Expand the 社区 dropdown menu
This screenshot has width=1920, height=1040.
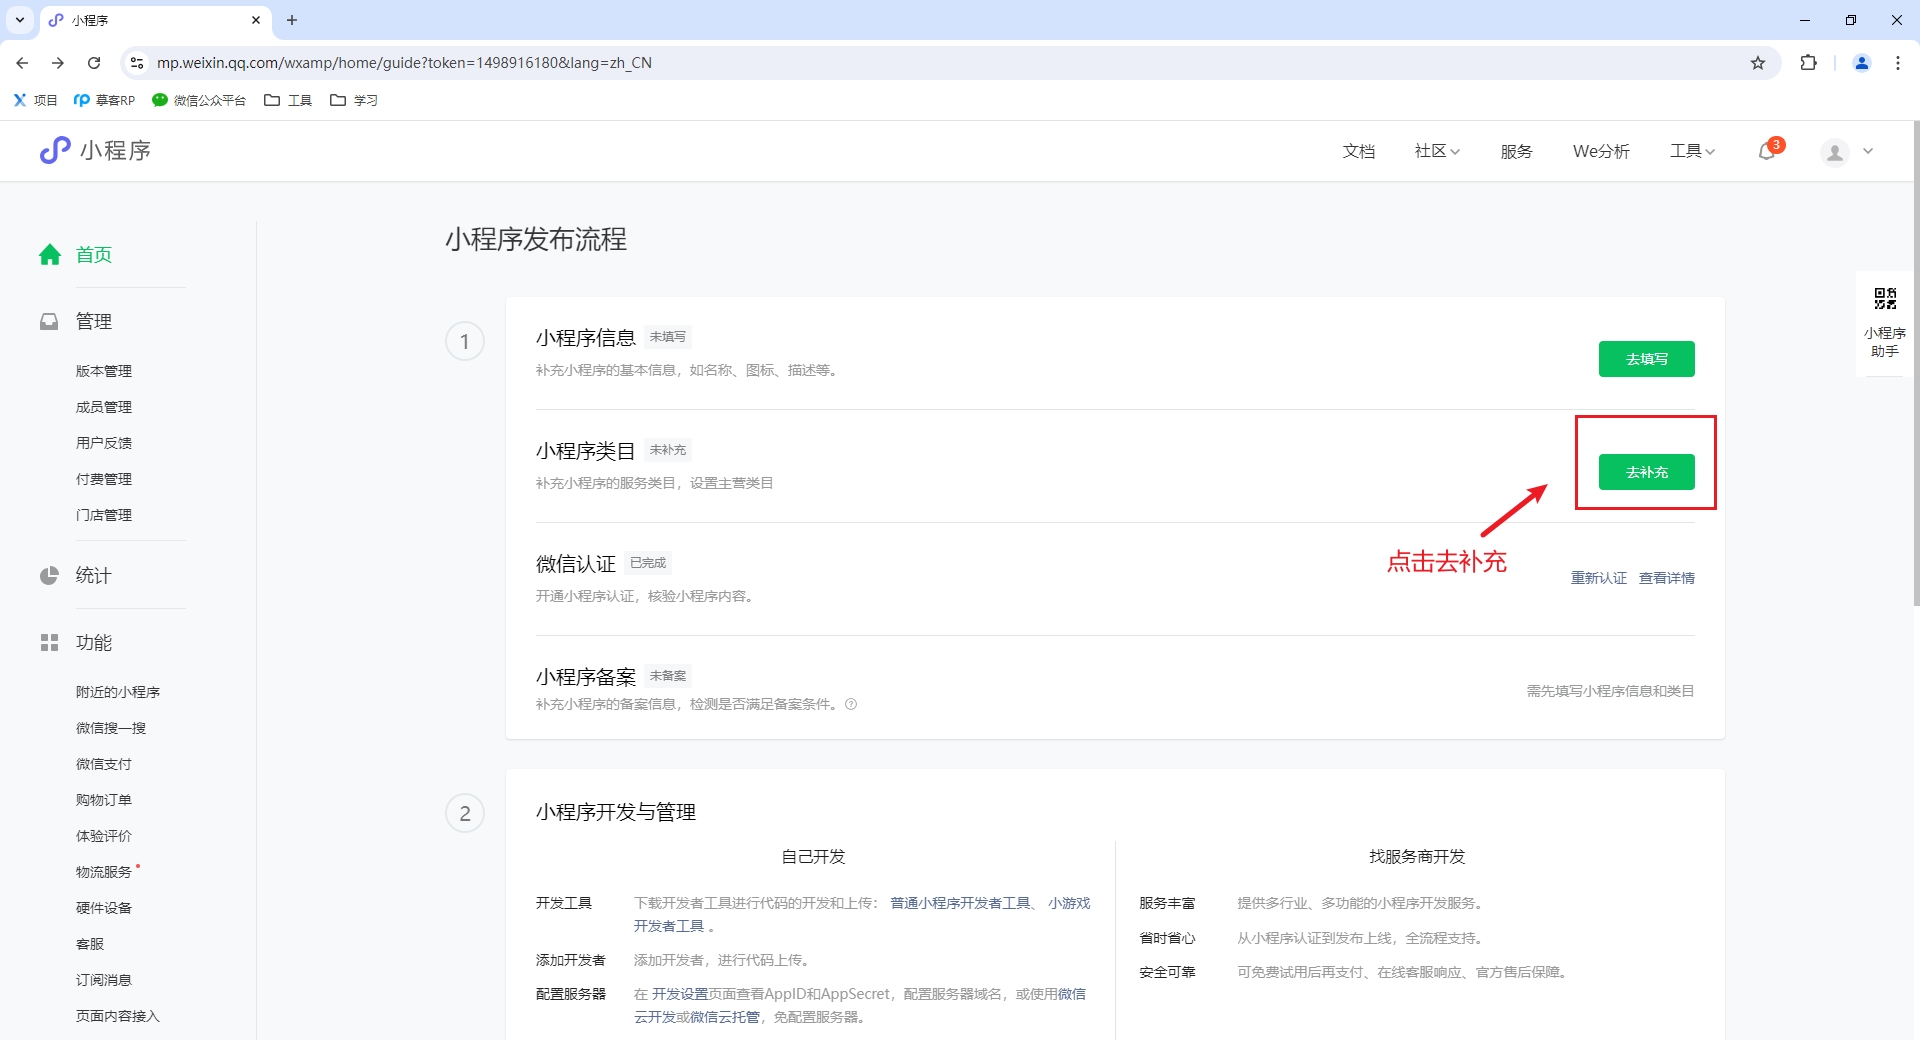(1437, 151)
